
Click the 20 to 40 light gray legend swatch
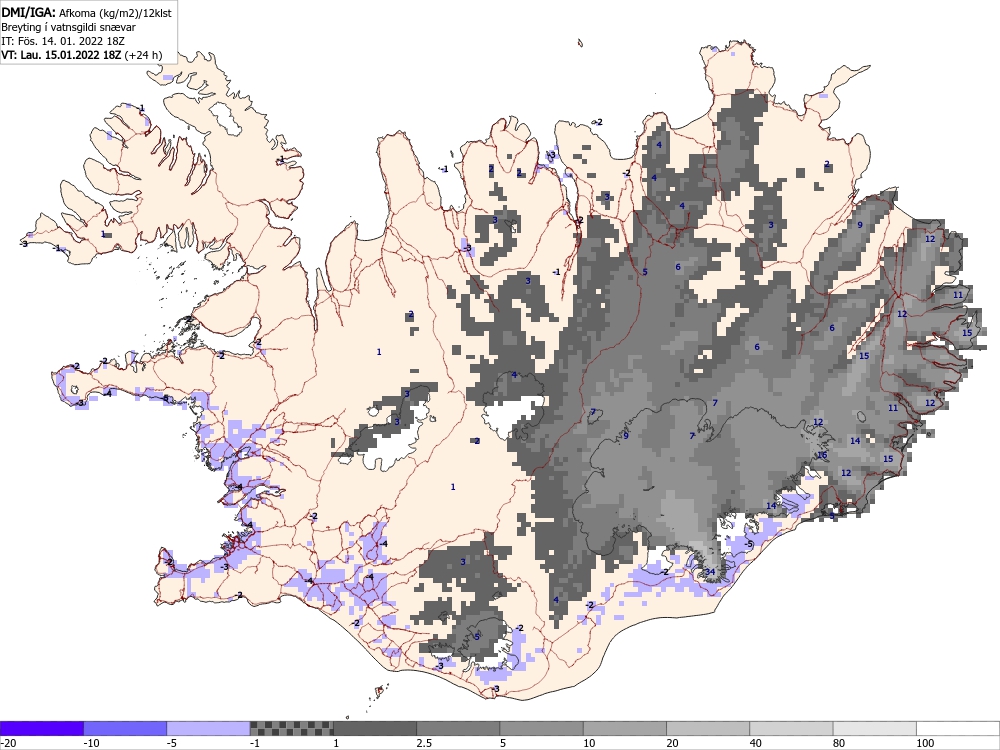tap(708, 728)
